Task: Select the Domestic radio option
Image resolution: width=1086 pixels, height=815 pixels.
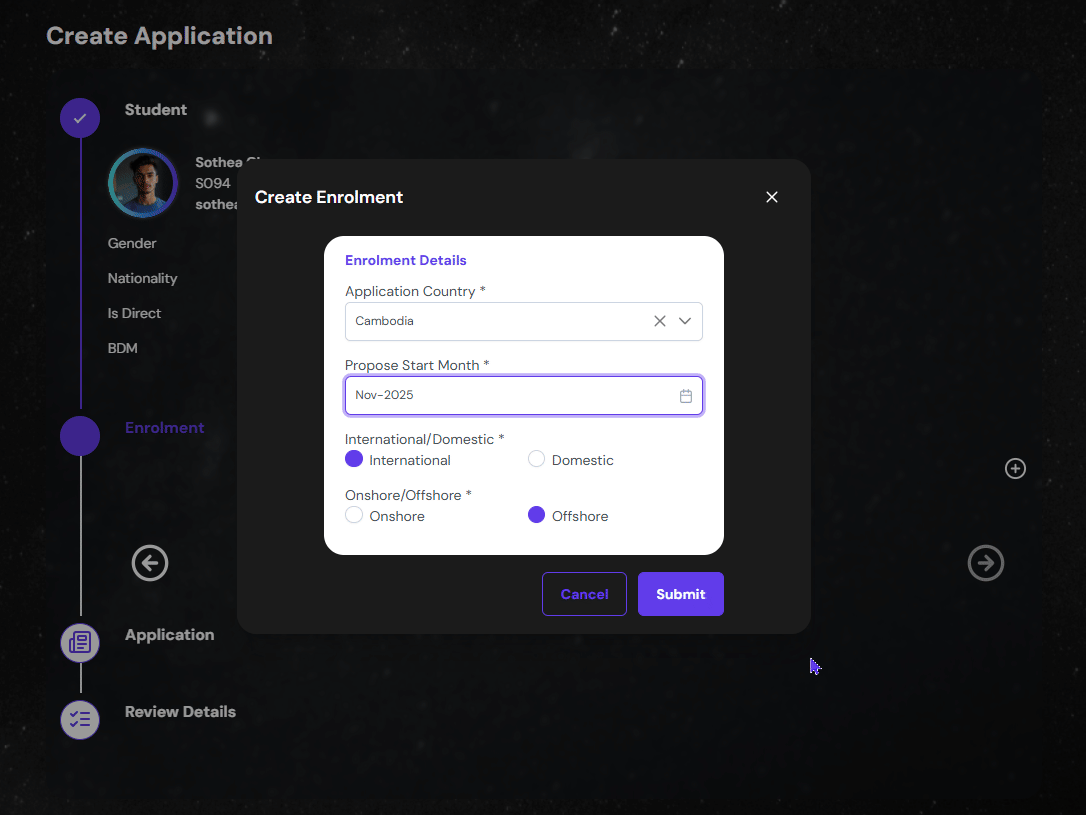Action: pyautogui.click(x=537, y=459)
